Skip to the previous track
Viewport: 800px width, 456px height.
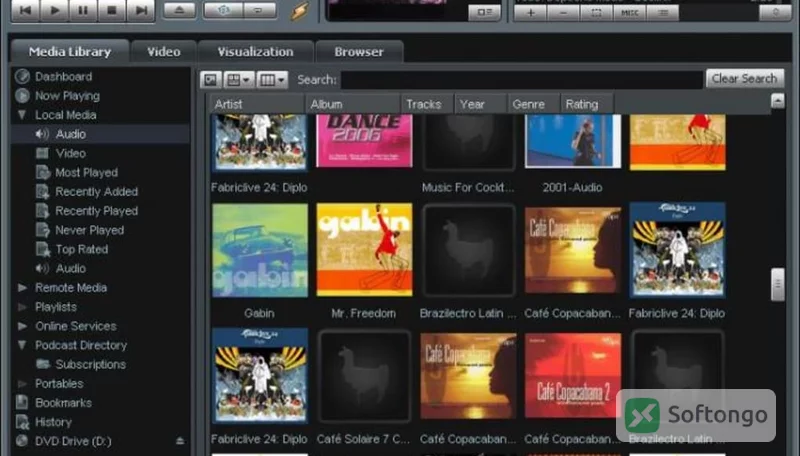tap(26, 10)
